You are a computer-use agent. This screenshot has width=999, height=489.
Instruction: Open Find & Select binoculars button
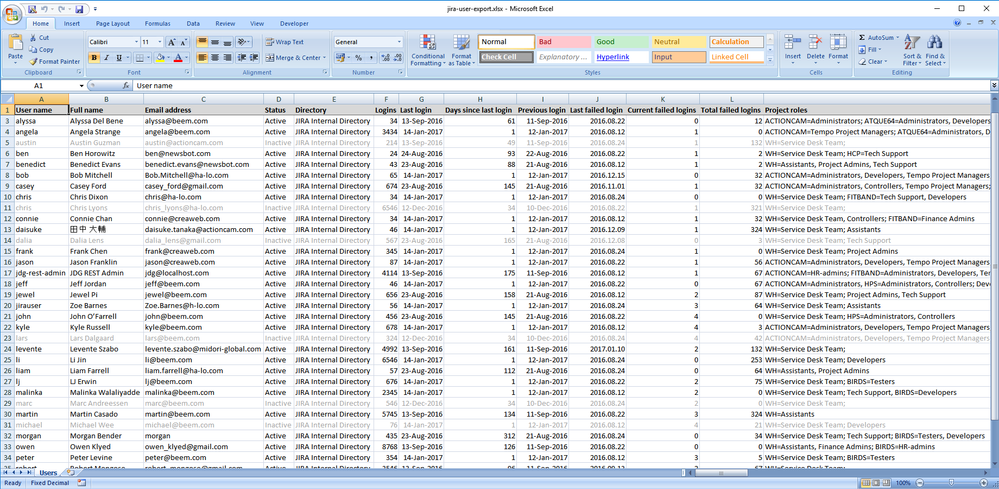[x=935, y=50]
